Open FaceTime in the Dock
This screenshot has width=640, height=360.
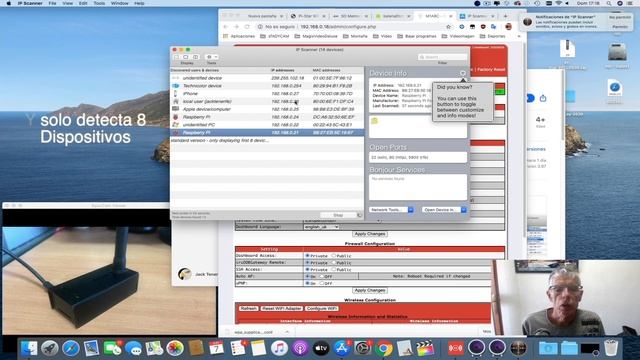coord(112,348)
